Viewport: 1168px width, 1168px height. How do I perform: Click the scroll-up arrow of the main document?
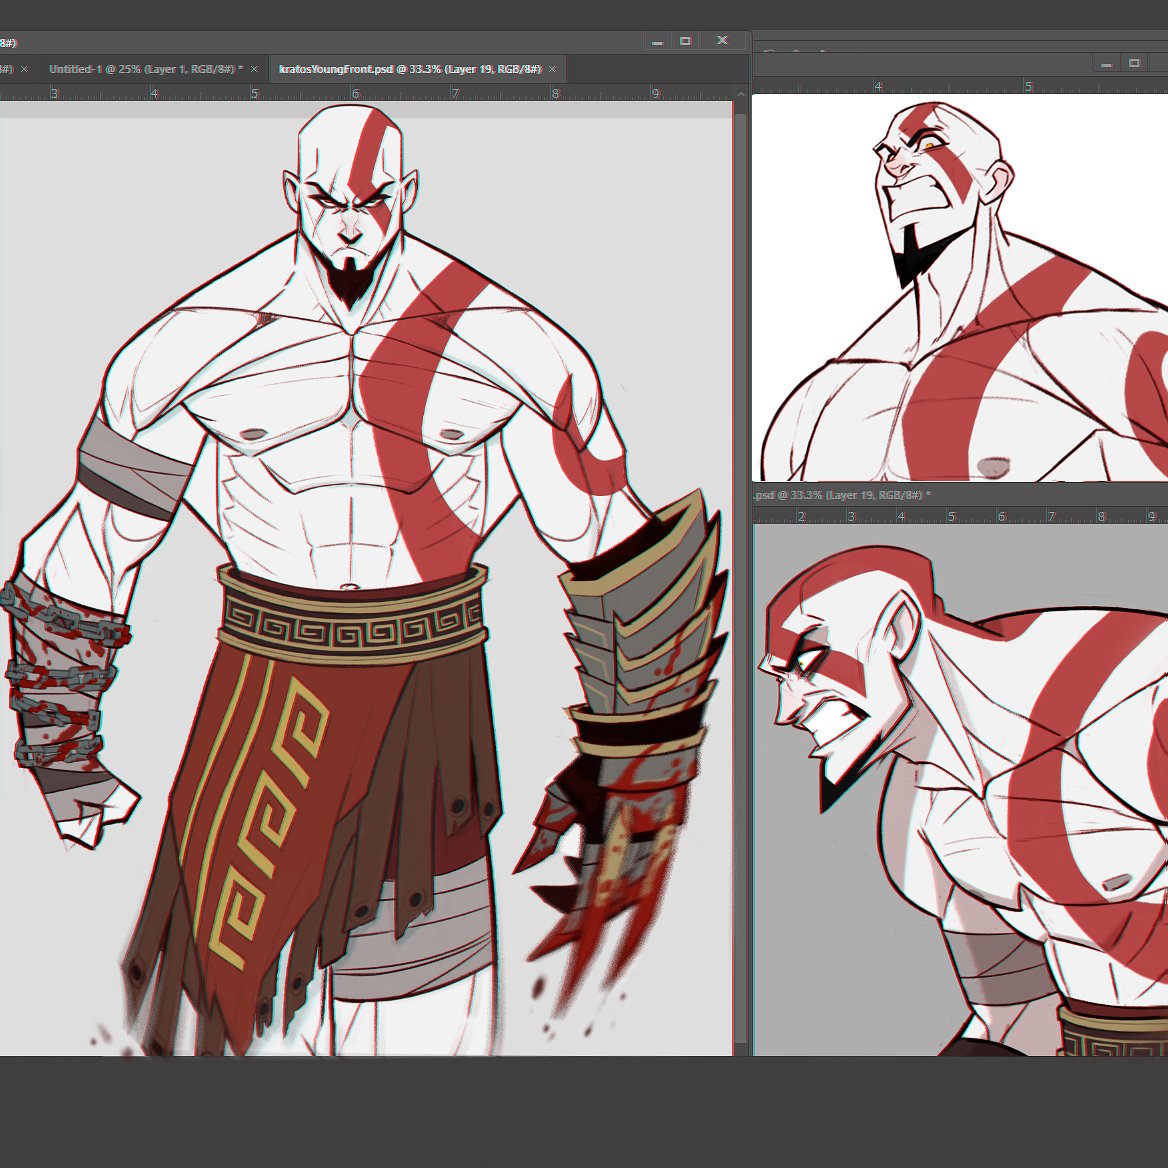pyautogui.click(x=740, y=94)
